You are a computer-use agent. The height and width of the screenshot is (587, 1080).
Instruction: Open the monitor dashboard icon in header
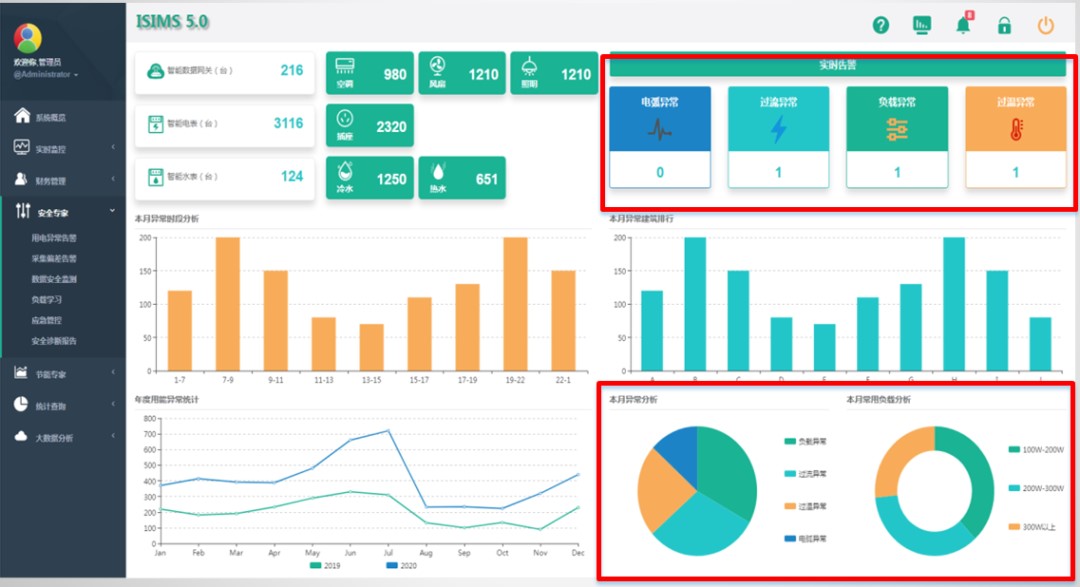point(922,26)
